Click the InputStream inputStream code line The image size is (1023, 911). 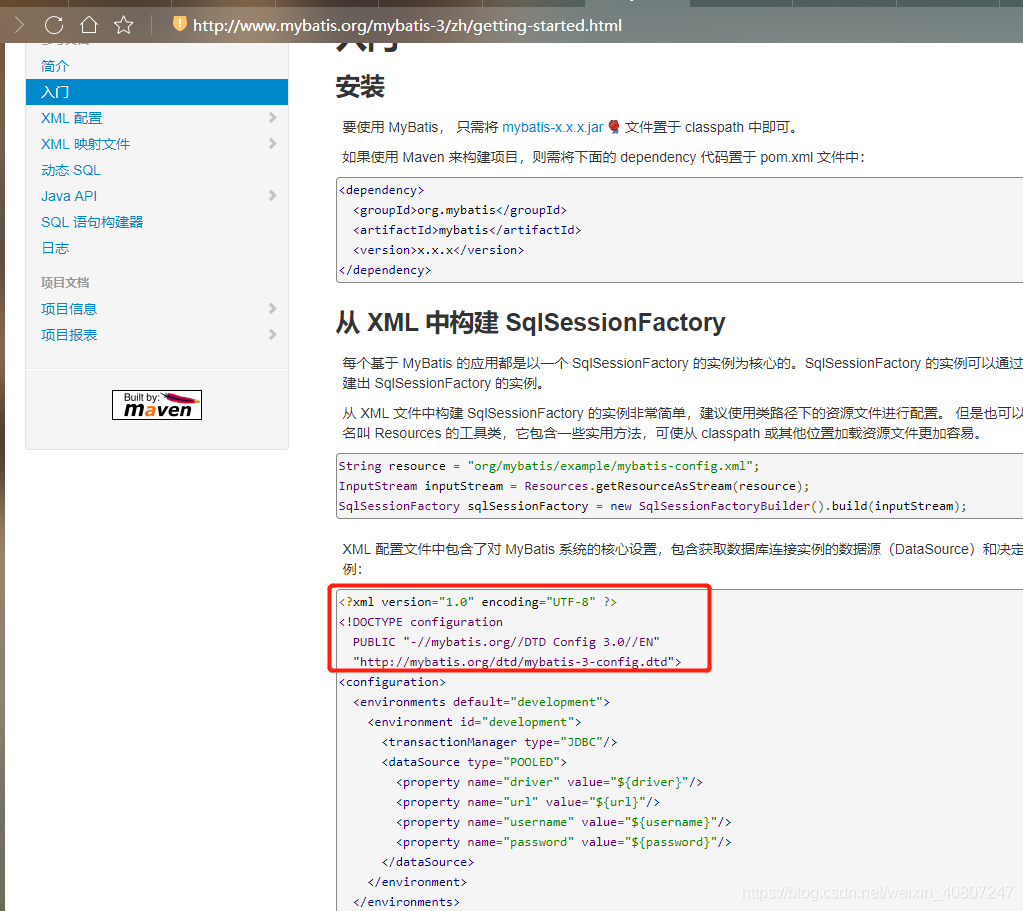pyautogui.click(x=574, y=486)
